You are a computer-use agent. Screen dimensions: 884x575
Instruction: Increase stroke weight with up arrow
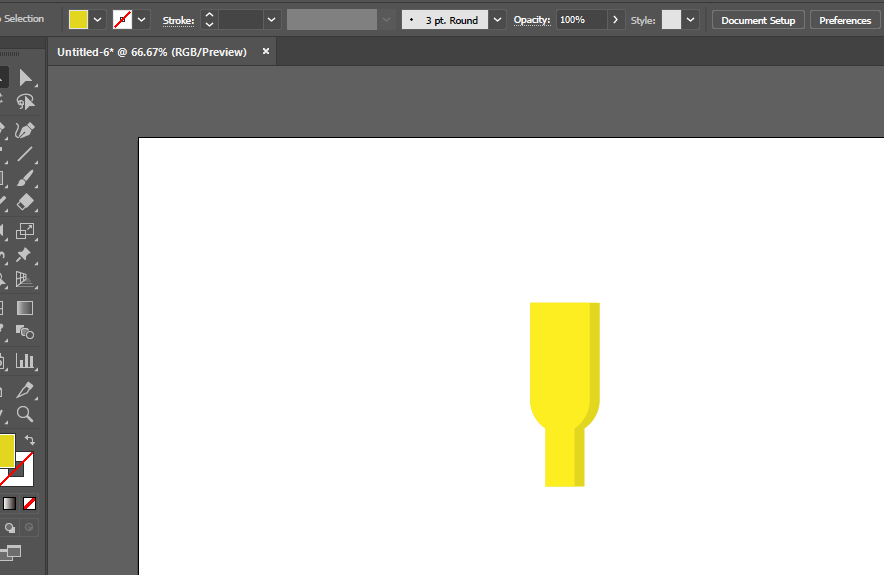(x=209, y=15)
